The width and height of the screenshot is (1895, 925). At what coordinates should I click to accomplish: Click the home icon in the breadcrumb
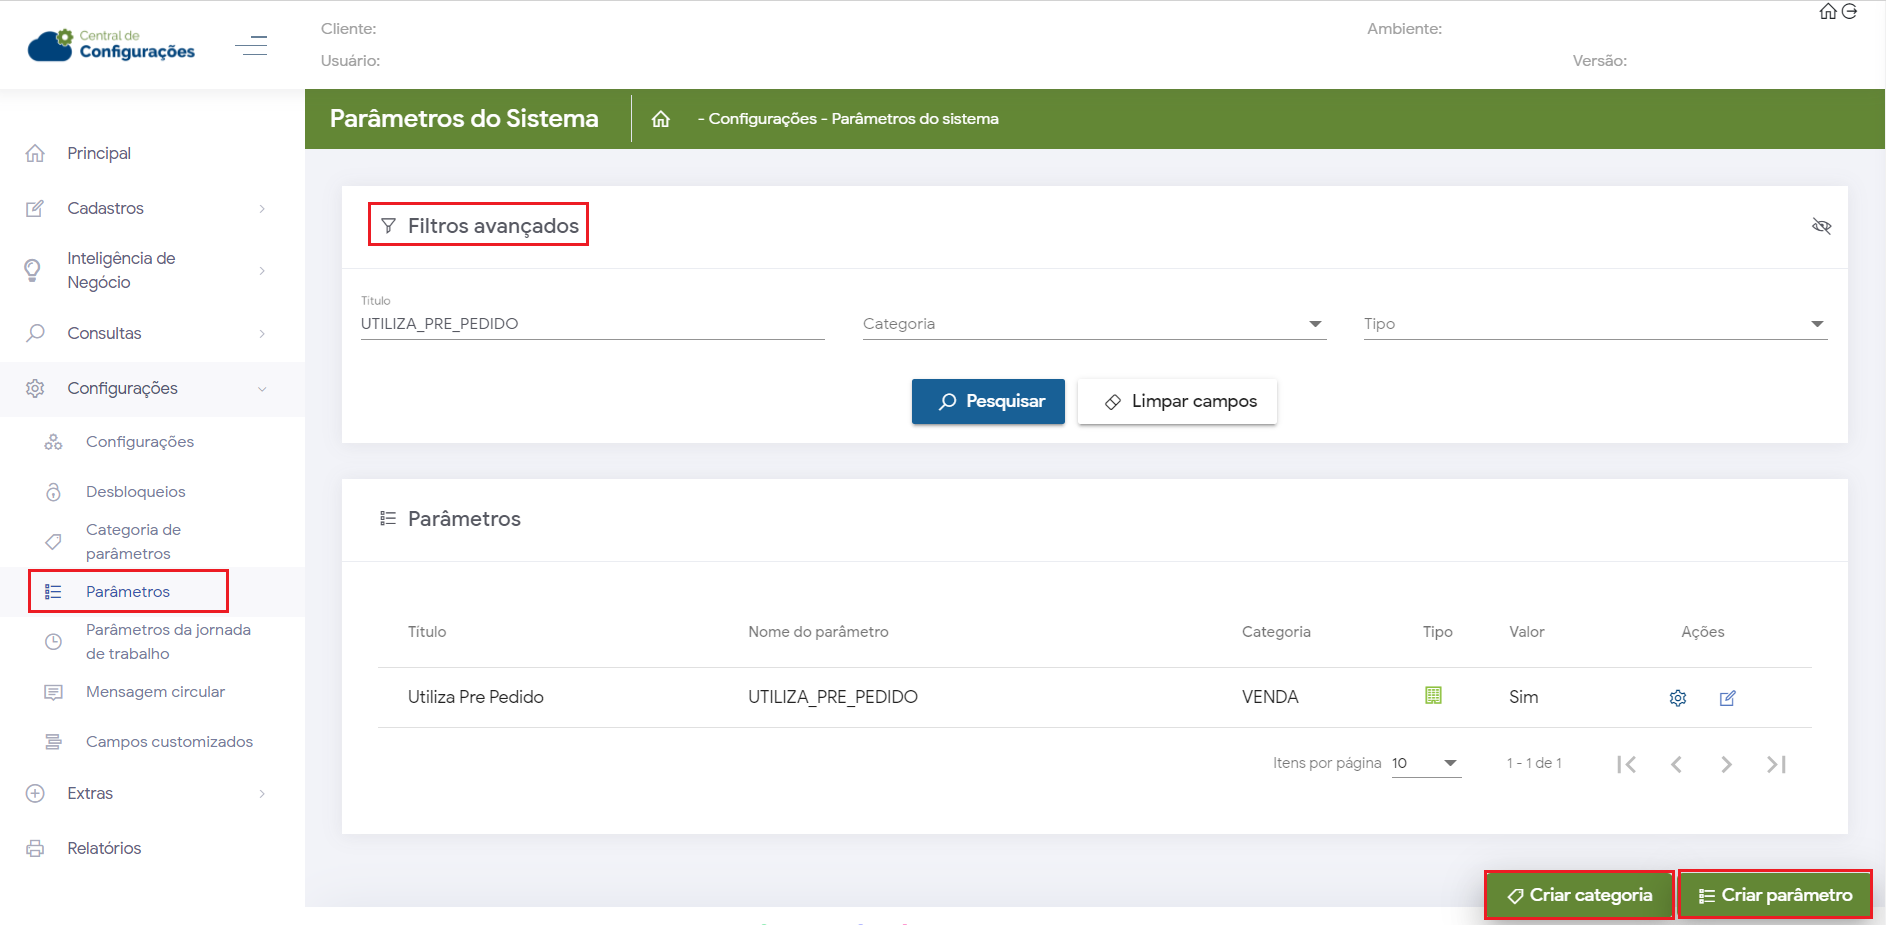(x=660, y=119)
